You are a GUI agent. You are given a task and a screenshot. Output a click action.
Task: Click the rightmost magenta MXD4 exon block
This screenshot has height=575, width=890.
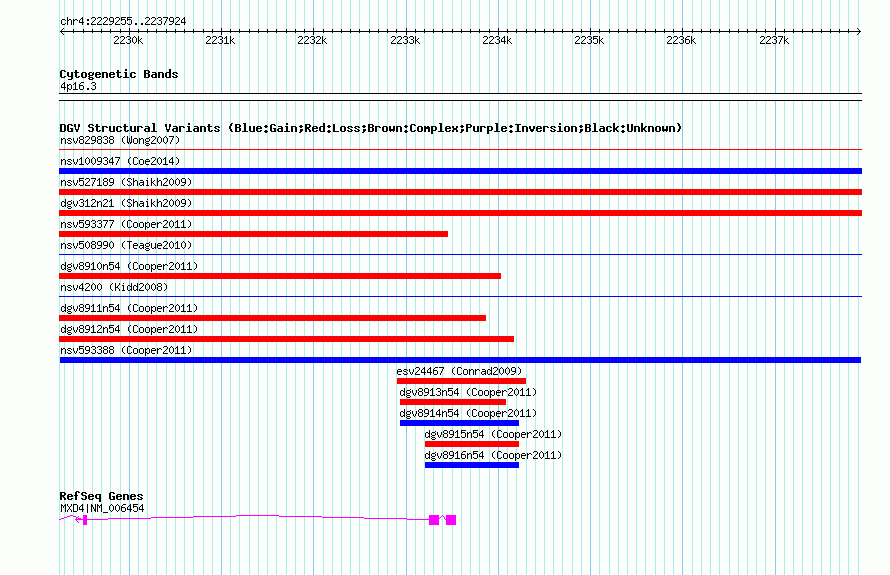pos(451,520)
